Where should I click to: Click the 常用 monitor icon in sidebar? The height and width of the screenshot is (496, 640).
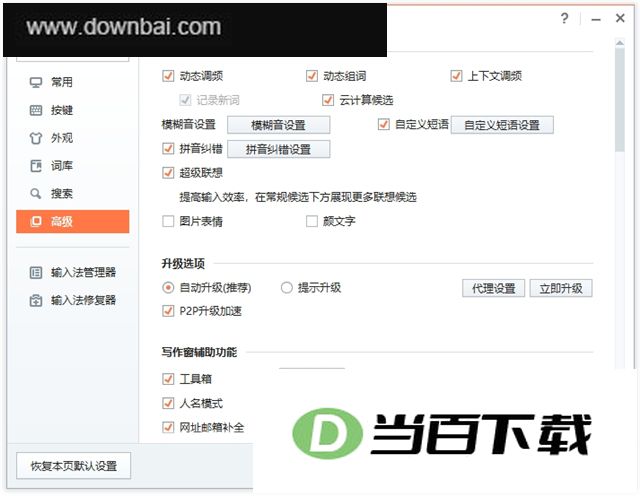tap(36, 82)
